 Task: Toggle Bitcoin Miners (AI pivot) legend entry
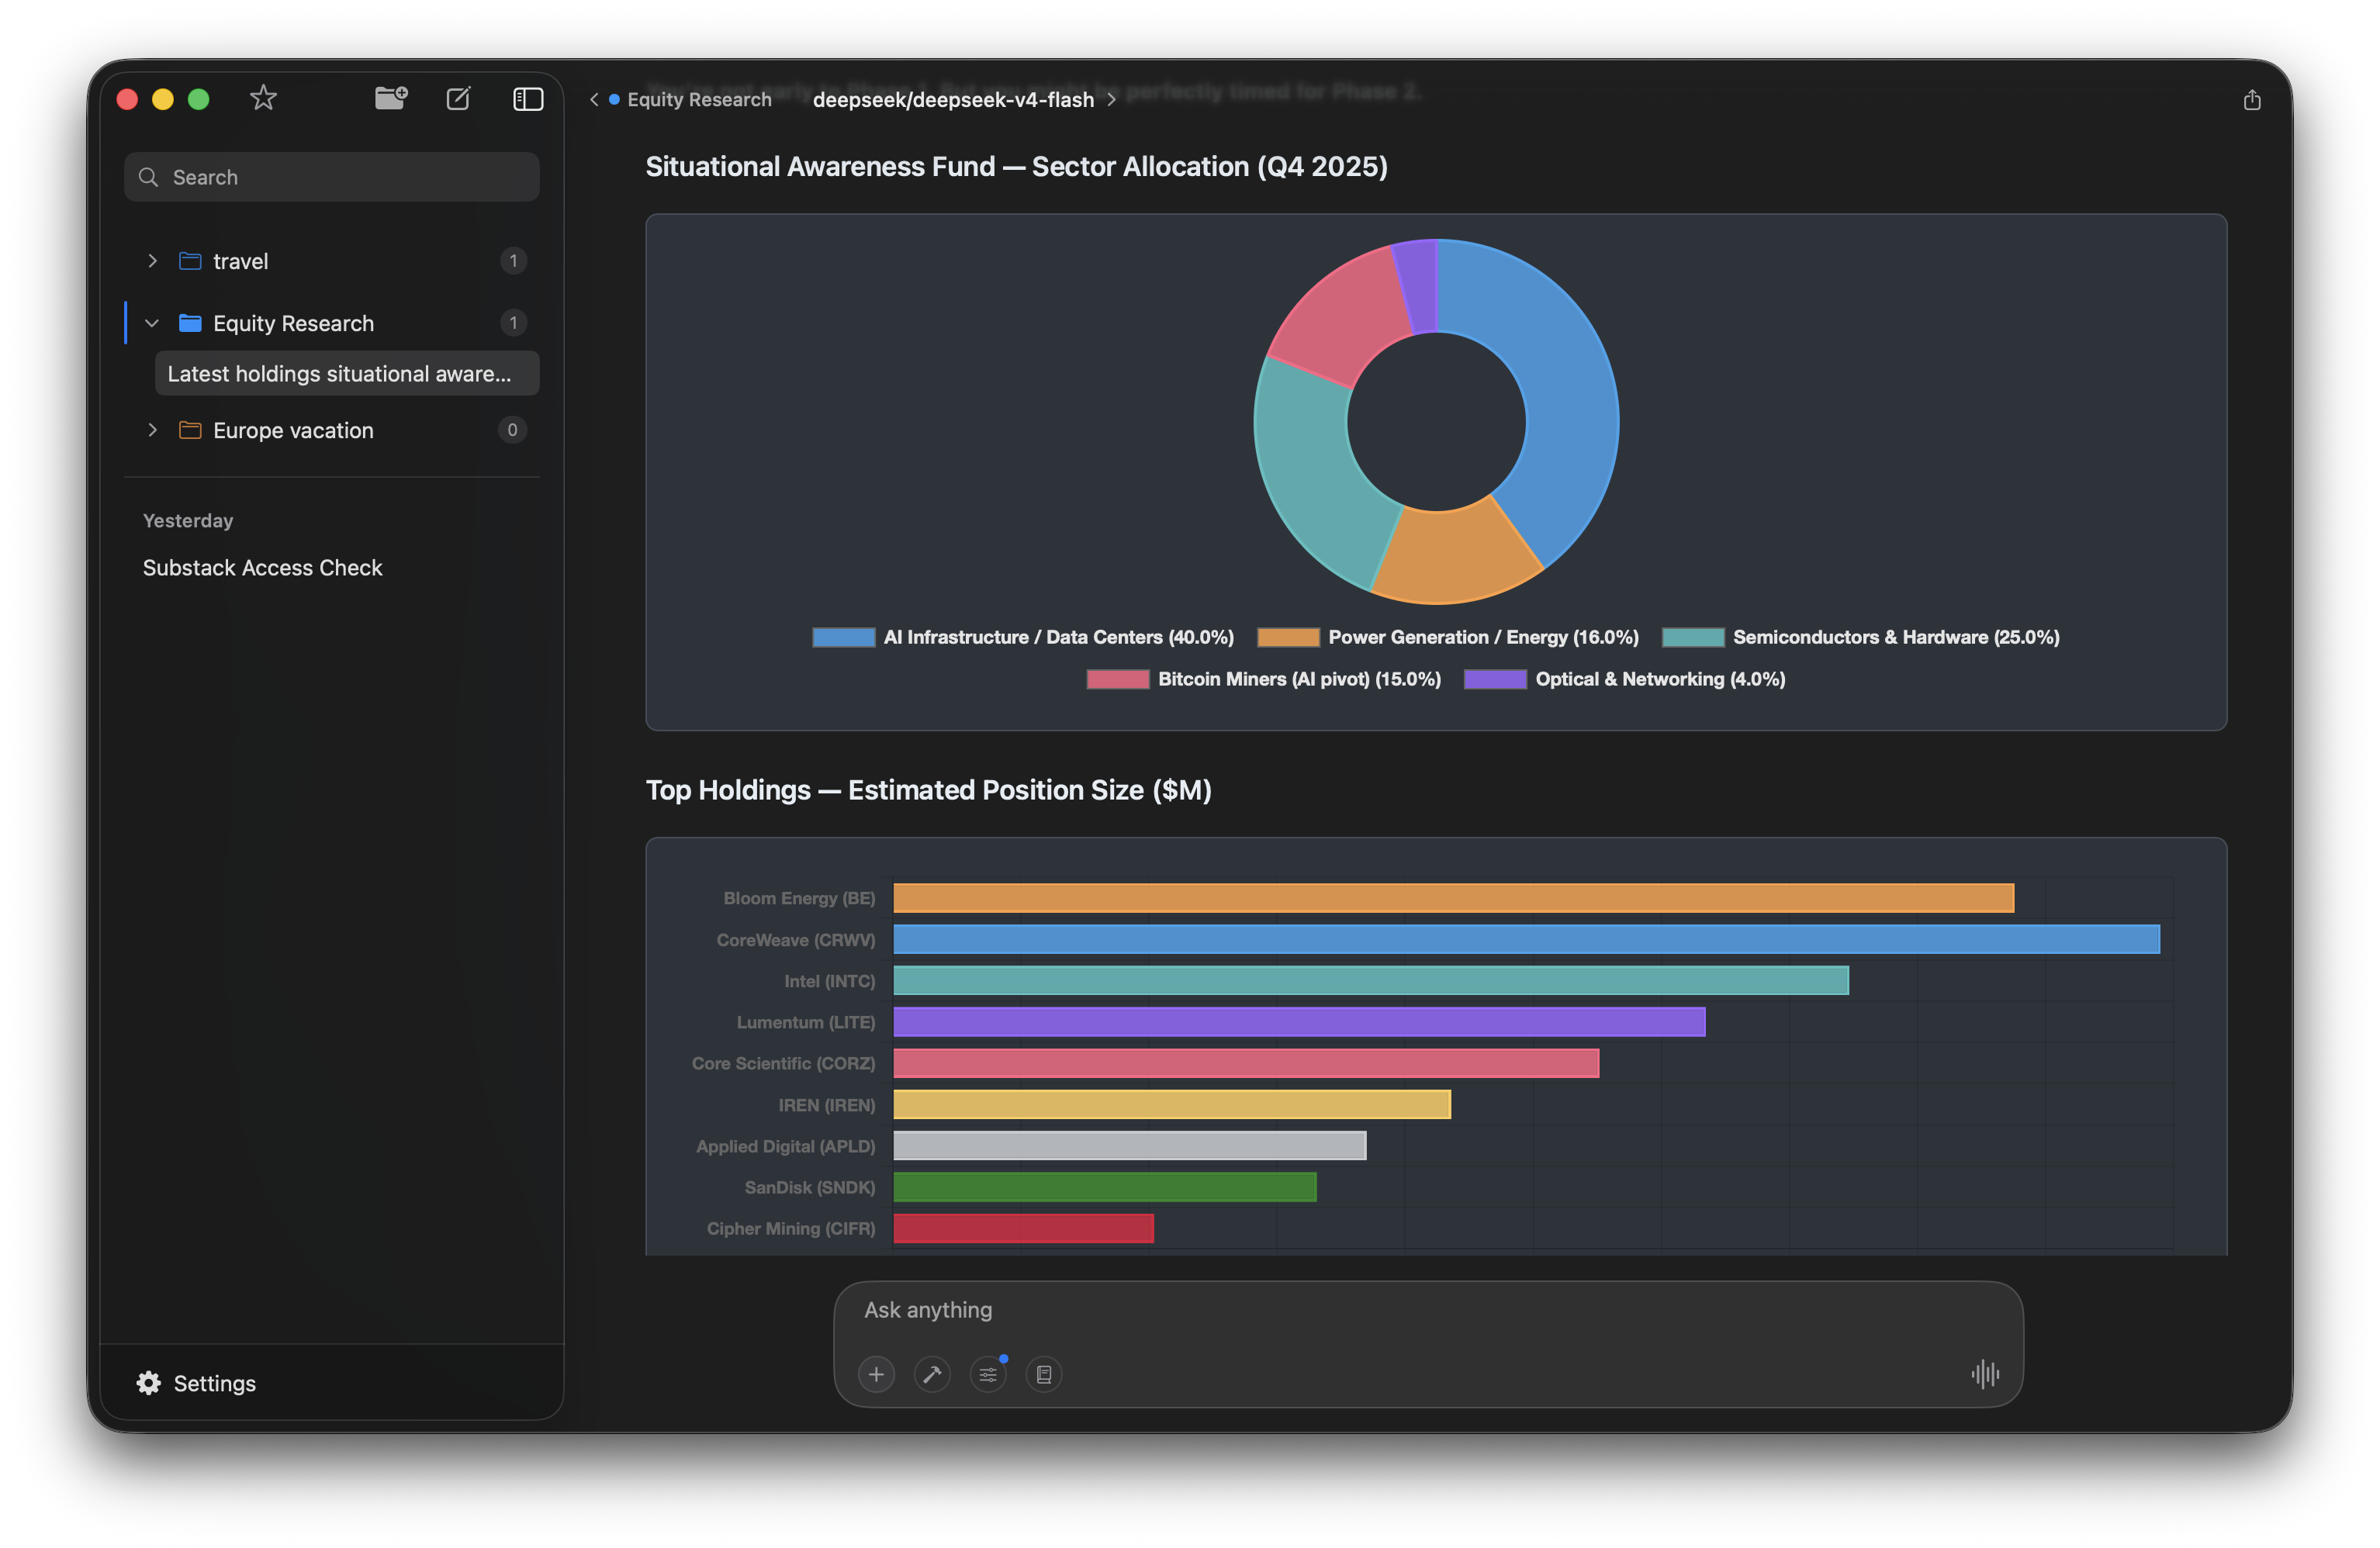tap(1264, 680)
